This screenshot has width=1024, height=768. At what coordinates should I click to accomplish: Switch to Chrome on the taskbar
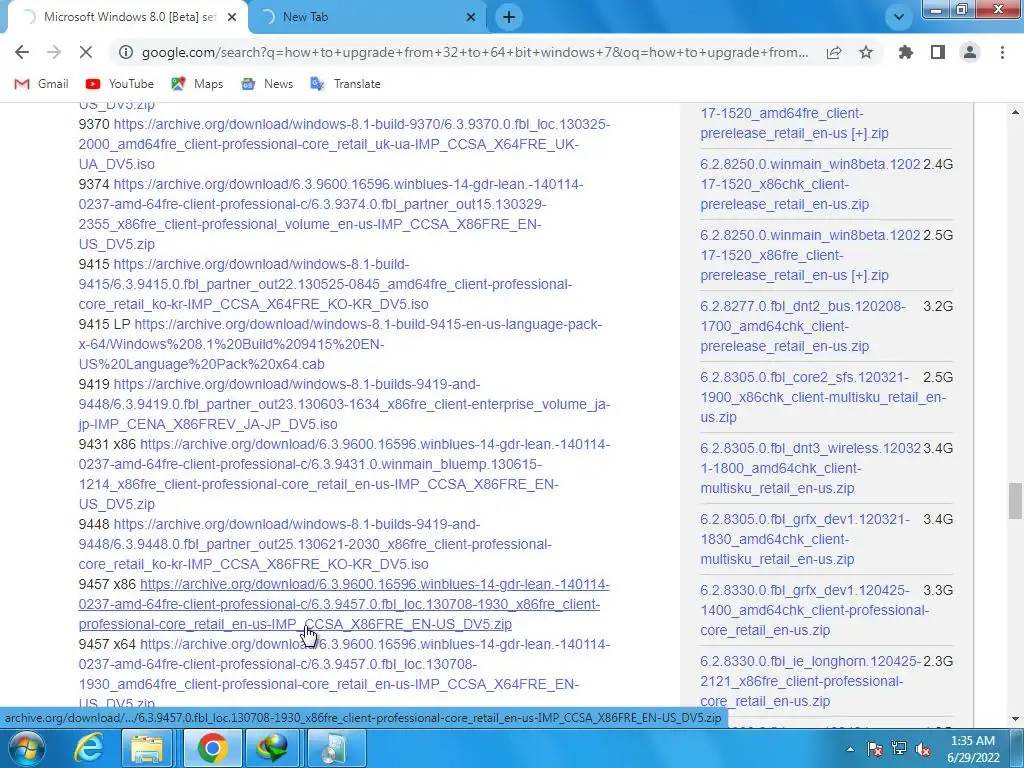point(212,748)
